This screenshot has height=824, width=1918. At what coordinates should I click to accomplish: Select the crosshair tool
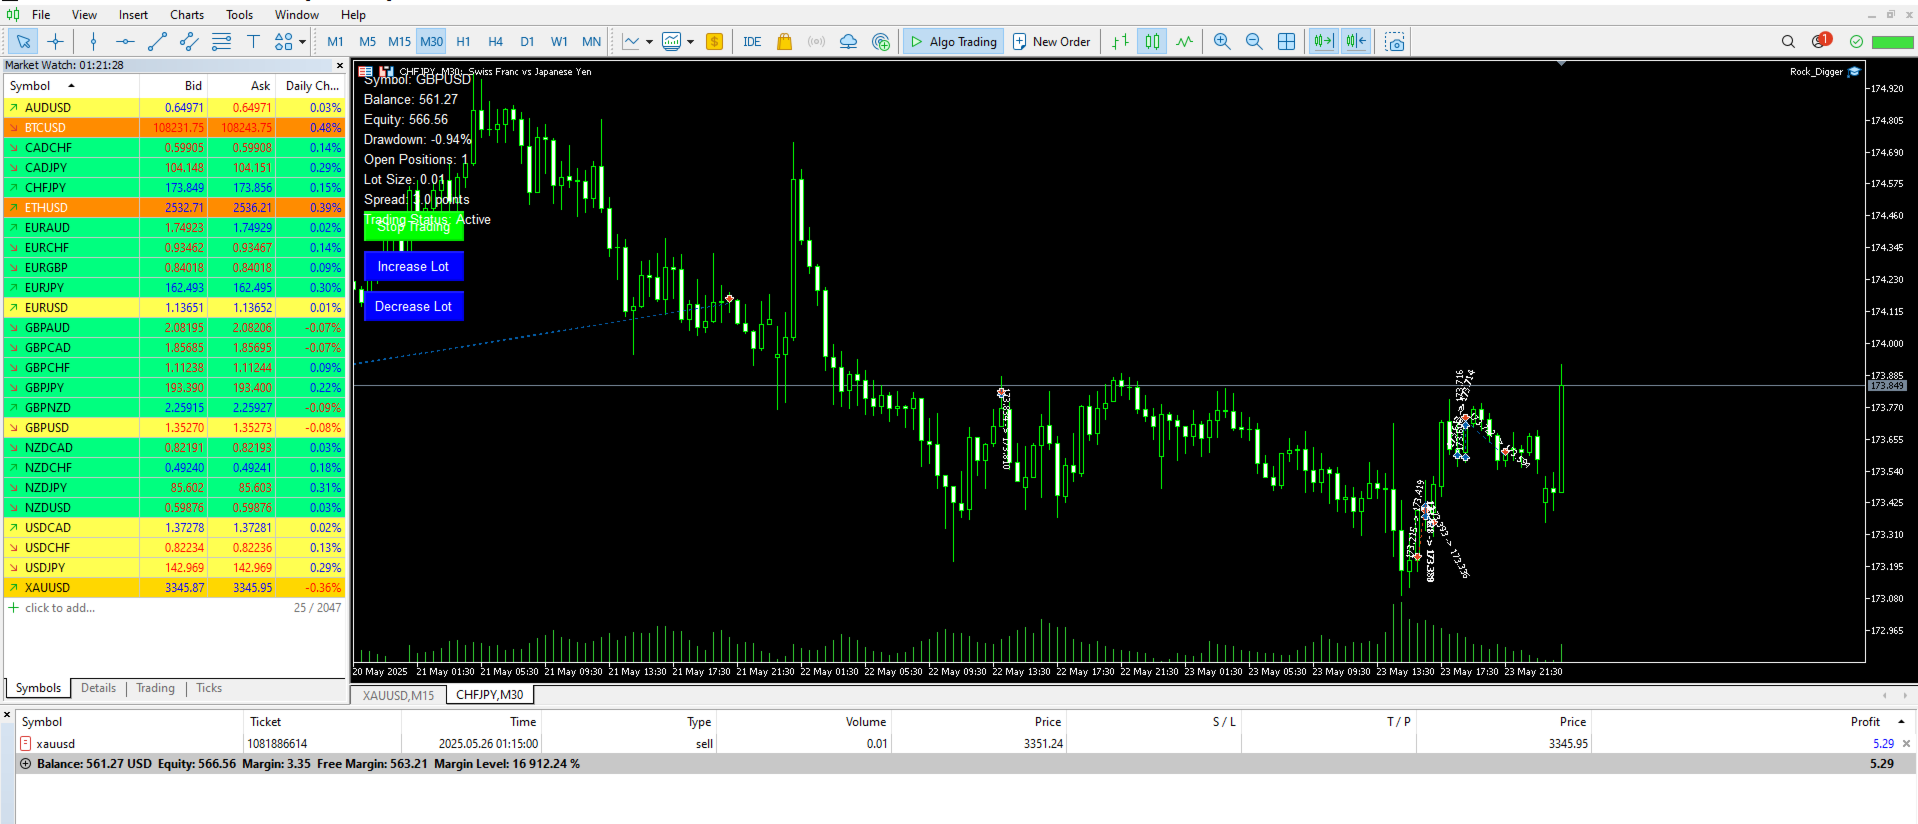click(x=55, y=41)
